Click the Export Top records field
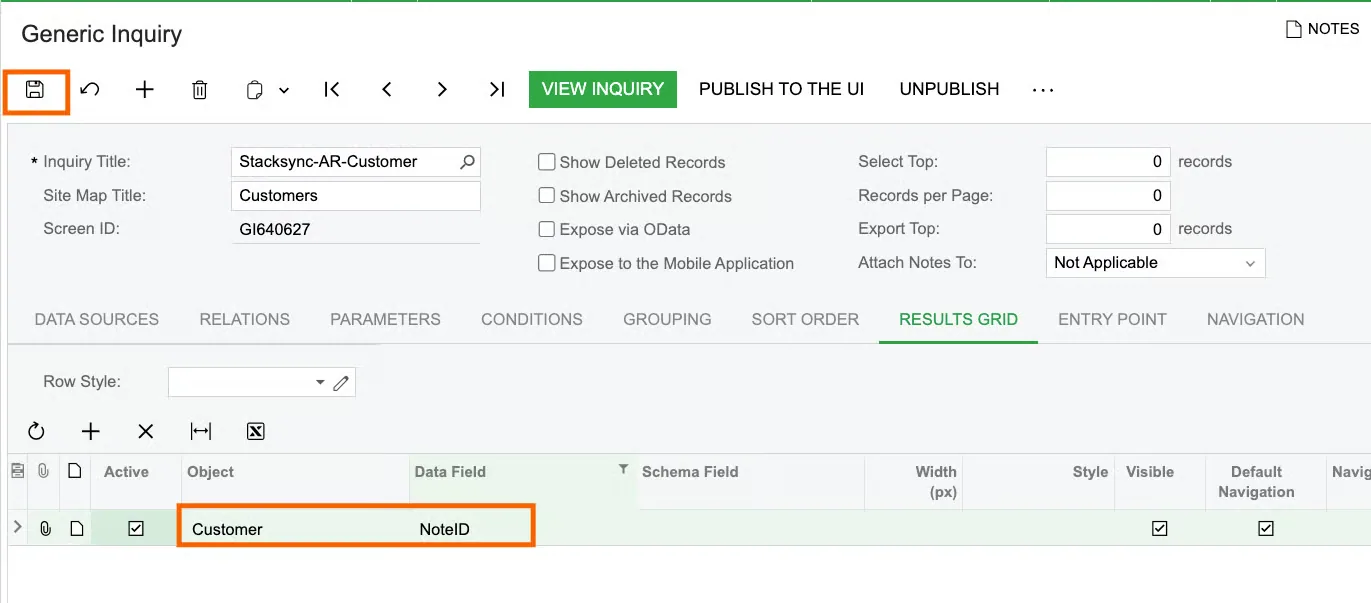 (x=1108, y=229)
